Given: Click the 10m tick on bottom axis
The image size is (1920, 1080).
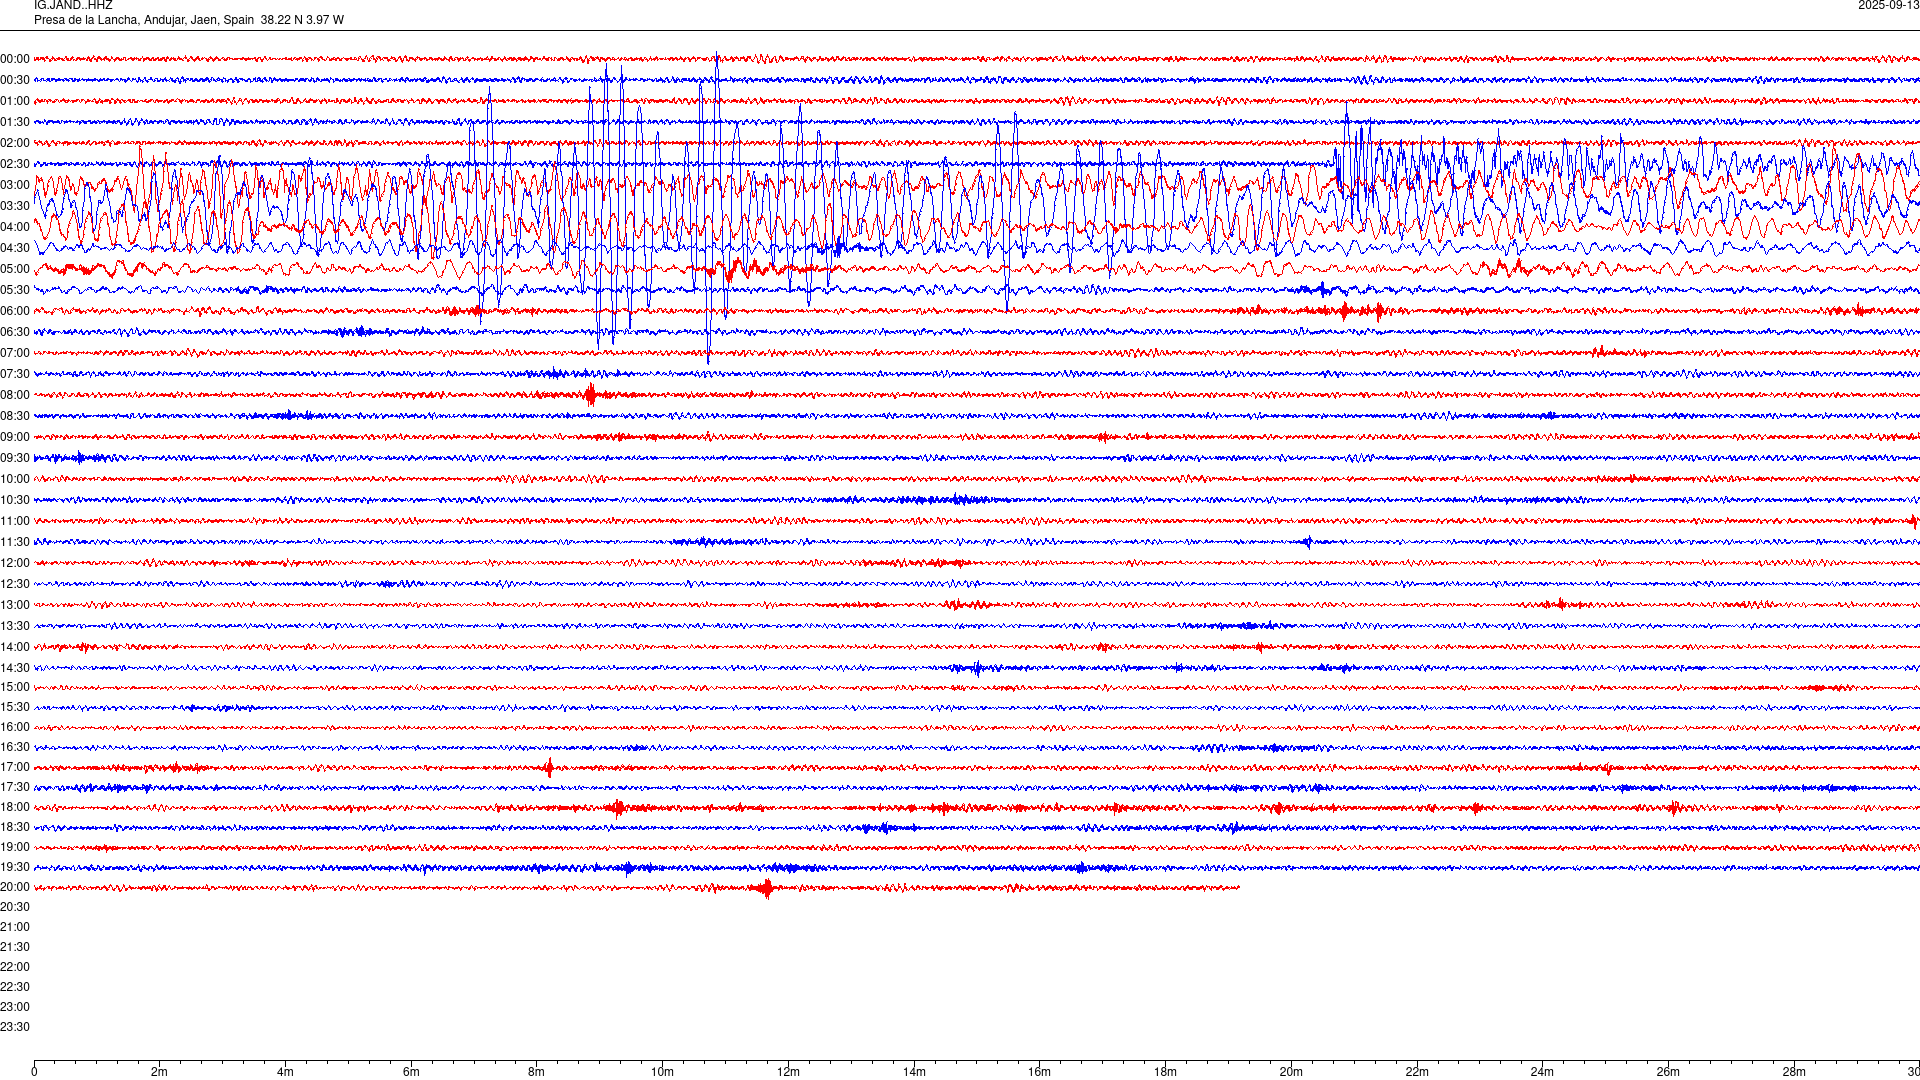Looking at the screenshot, I should tap(662, 1072).
